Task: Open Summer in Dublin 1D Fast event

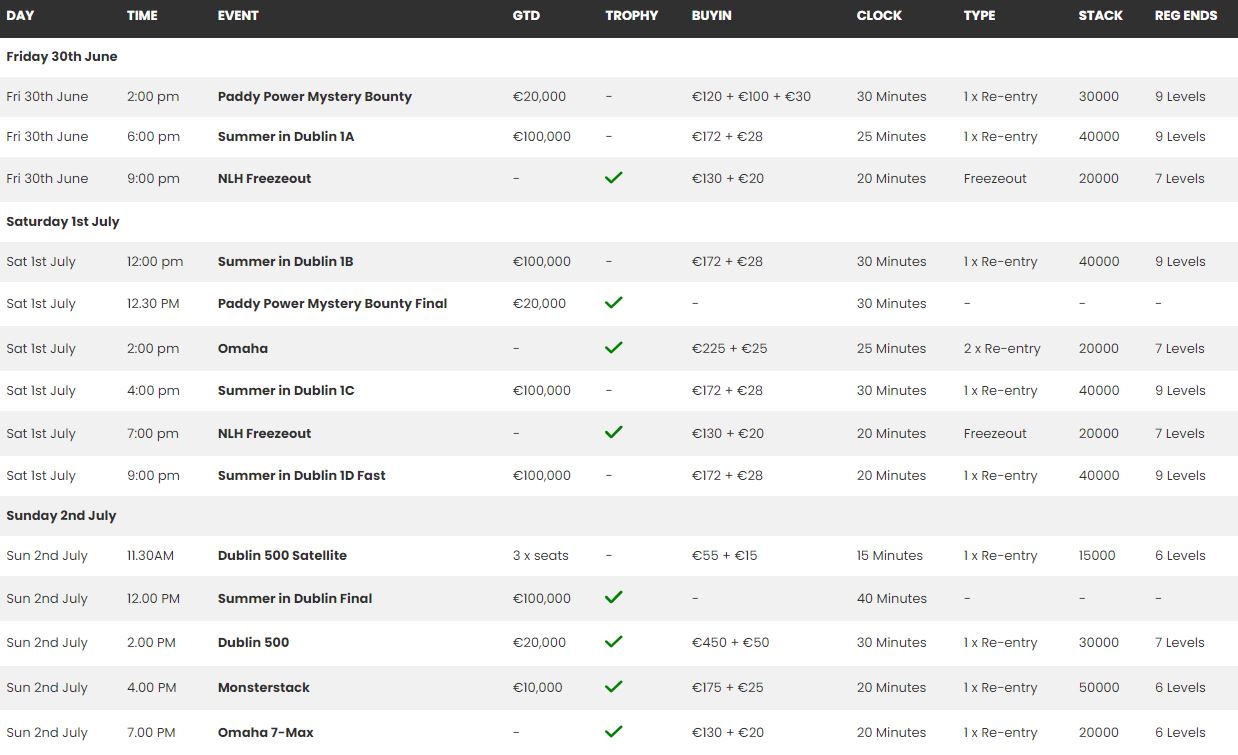Action: point(301,476)
